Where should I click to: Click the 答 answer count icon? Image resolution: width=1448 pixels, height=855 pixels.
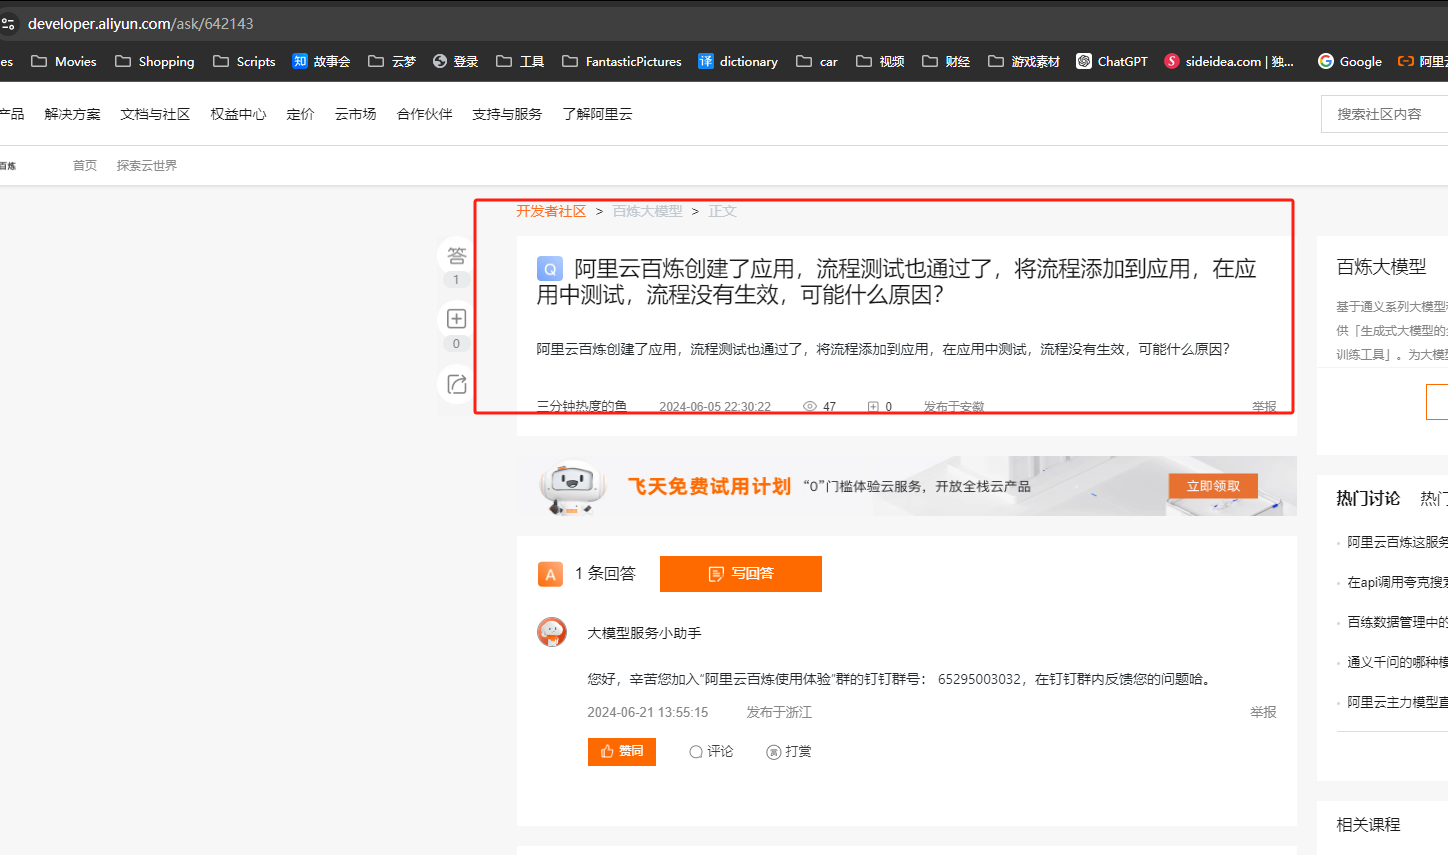point(456,256)
